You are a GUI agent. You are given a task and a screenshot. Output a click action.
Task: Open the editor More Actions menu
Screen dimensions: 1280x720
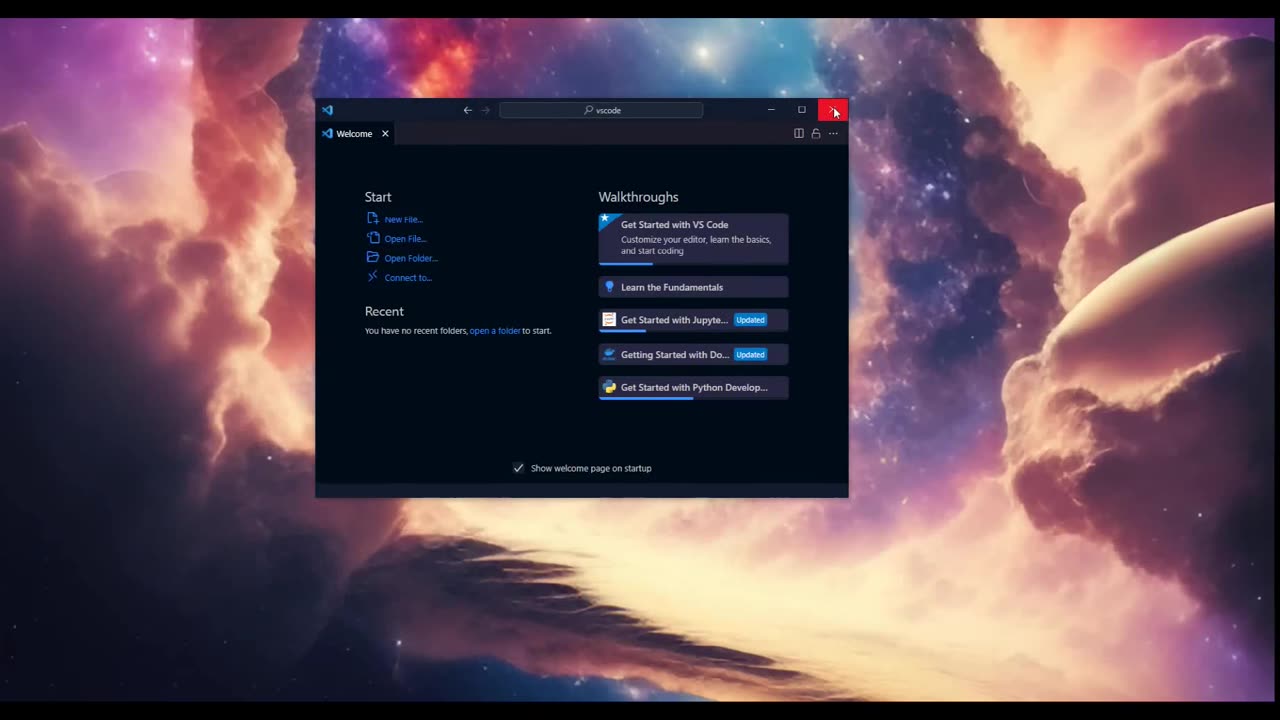tap(833, 133)
